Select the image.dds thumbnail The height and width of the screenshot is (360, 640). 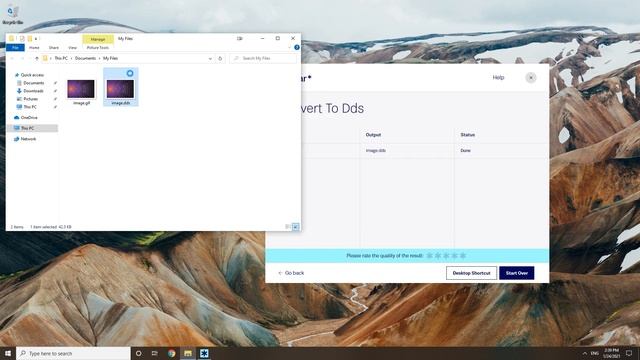click(x=121, y=88)
